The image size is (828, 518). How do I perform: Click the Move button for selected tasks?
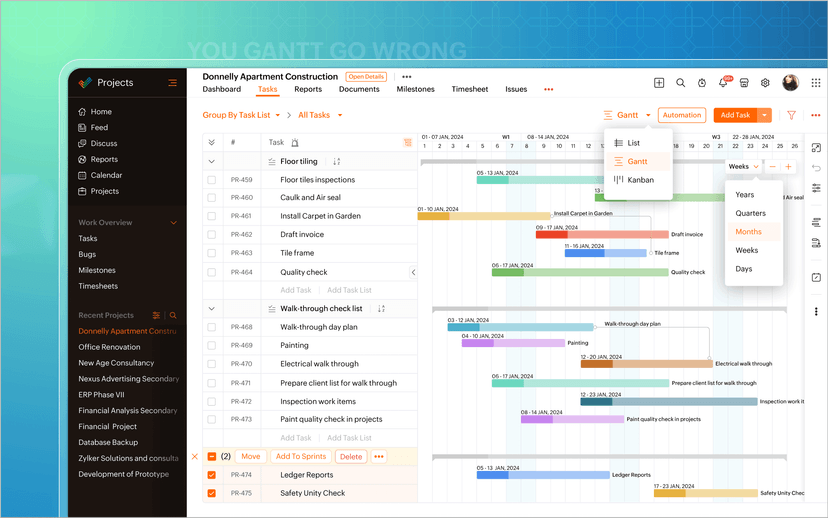(251, 457)
